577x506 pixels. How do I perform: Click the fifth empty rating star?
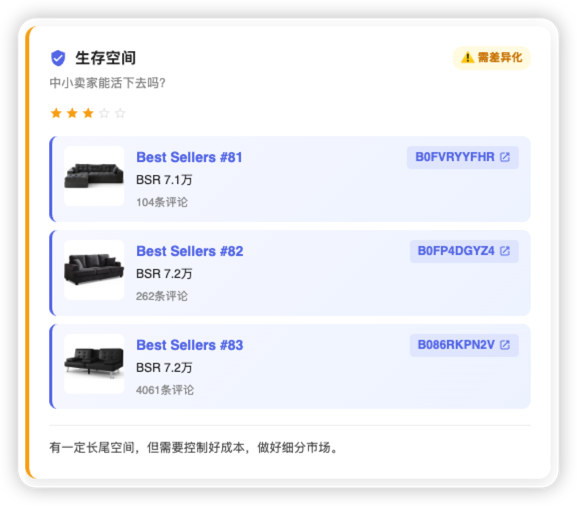pos(120,113)
